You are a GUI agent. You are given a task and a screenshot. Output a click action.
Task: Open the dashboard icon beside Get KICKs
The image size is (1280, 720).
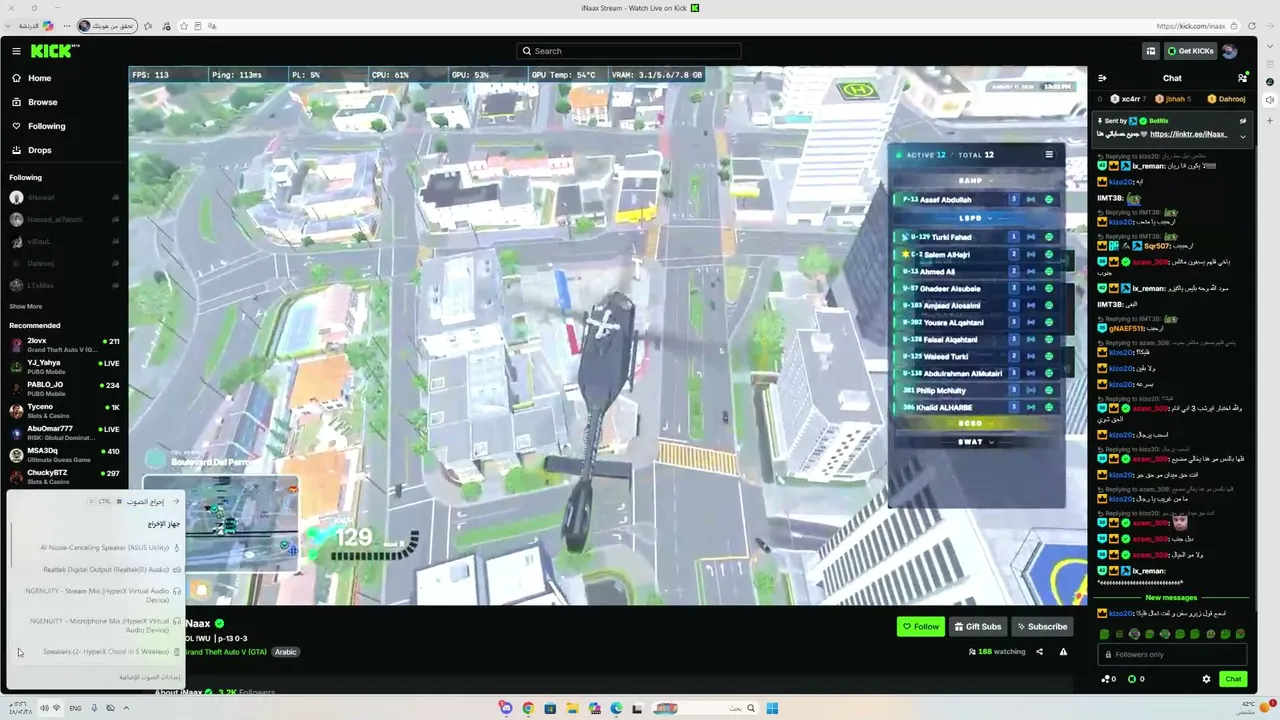pos(1151,51)
